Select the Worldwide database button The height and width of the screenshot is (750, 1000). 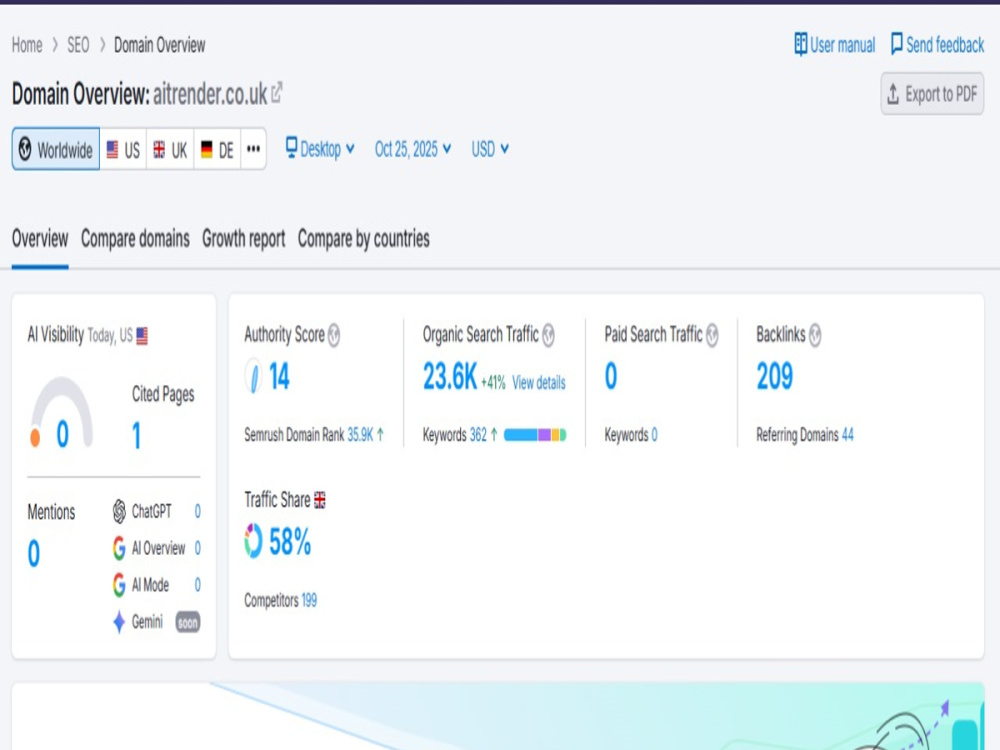[x=55, y=149]
